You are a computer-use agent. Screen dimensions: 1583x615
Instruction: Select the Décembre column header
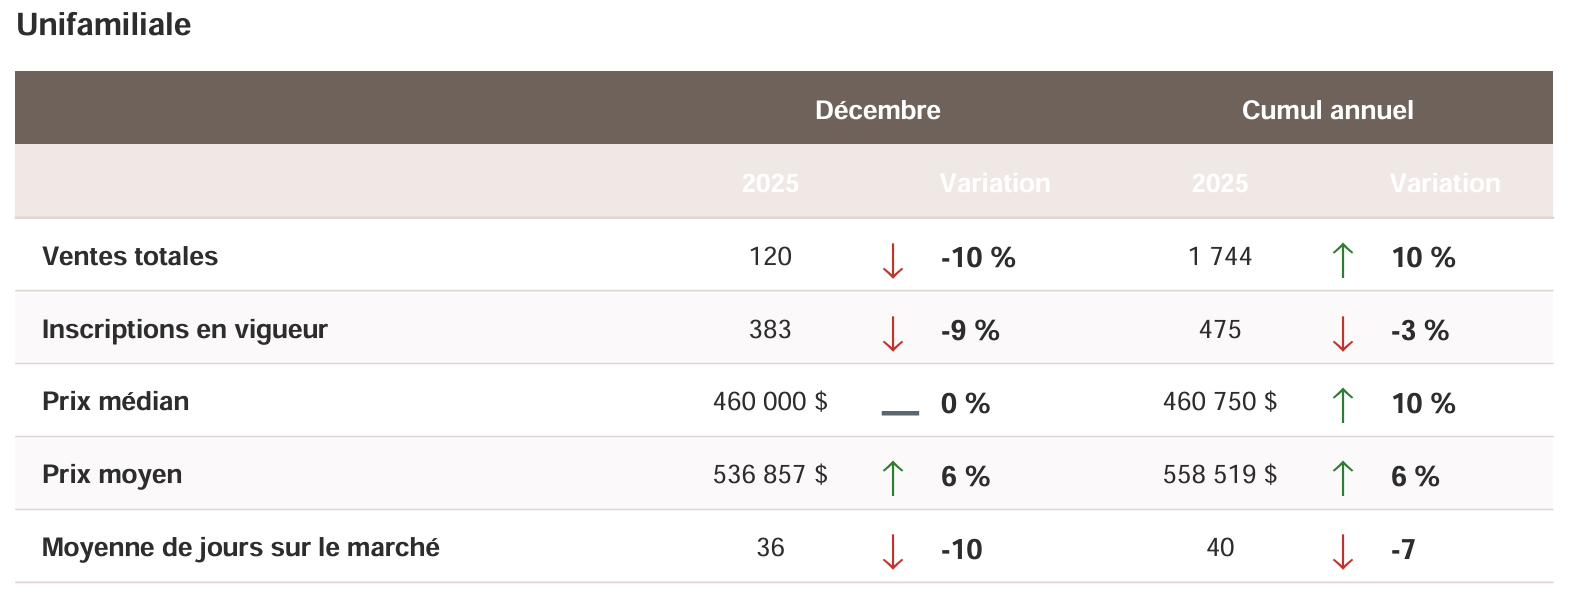(878, 110)
